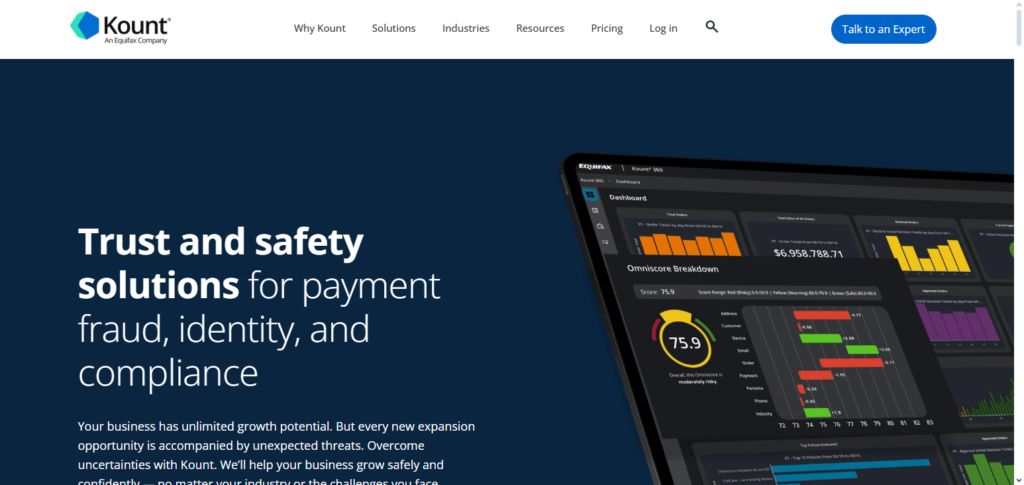The width and height of the screenshot is (1024, 485).
Task: Click the 75.9 Omniscore gauge
Action: coord(684,341)
